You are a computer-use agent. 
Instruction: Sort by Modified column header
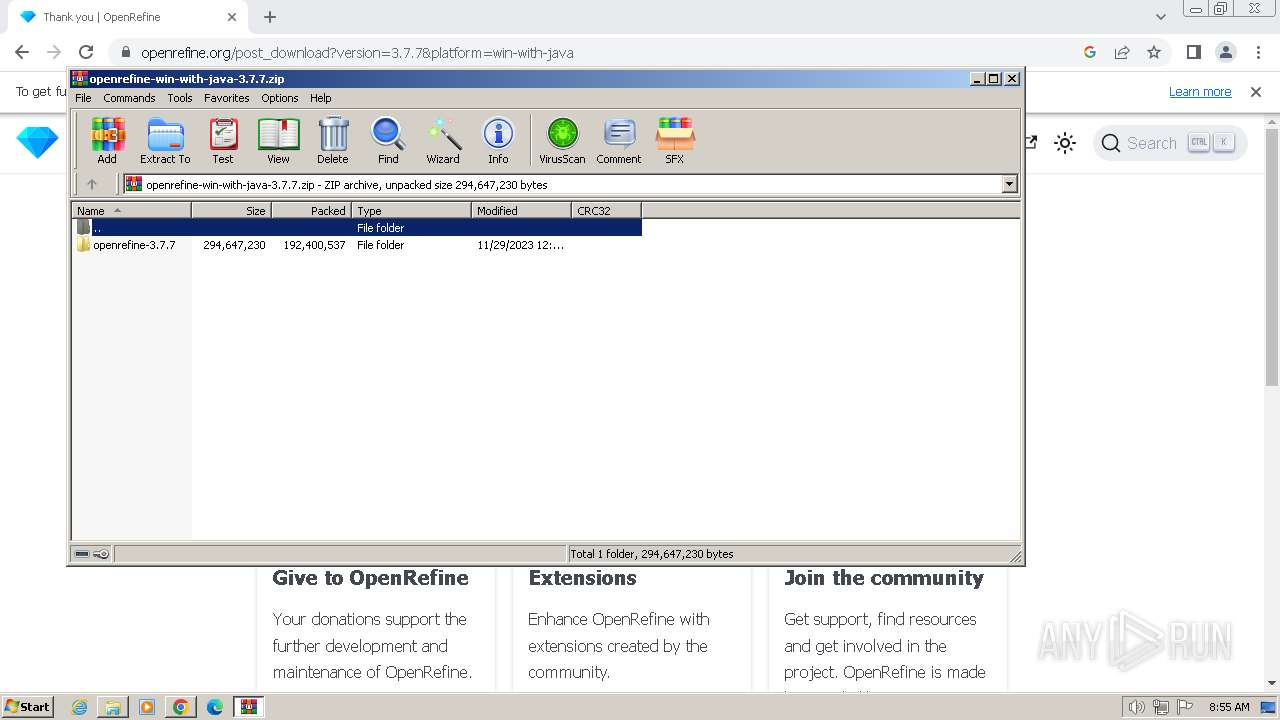(x=521, y=210)
